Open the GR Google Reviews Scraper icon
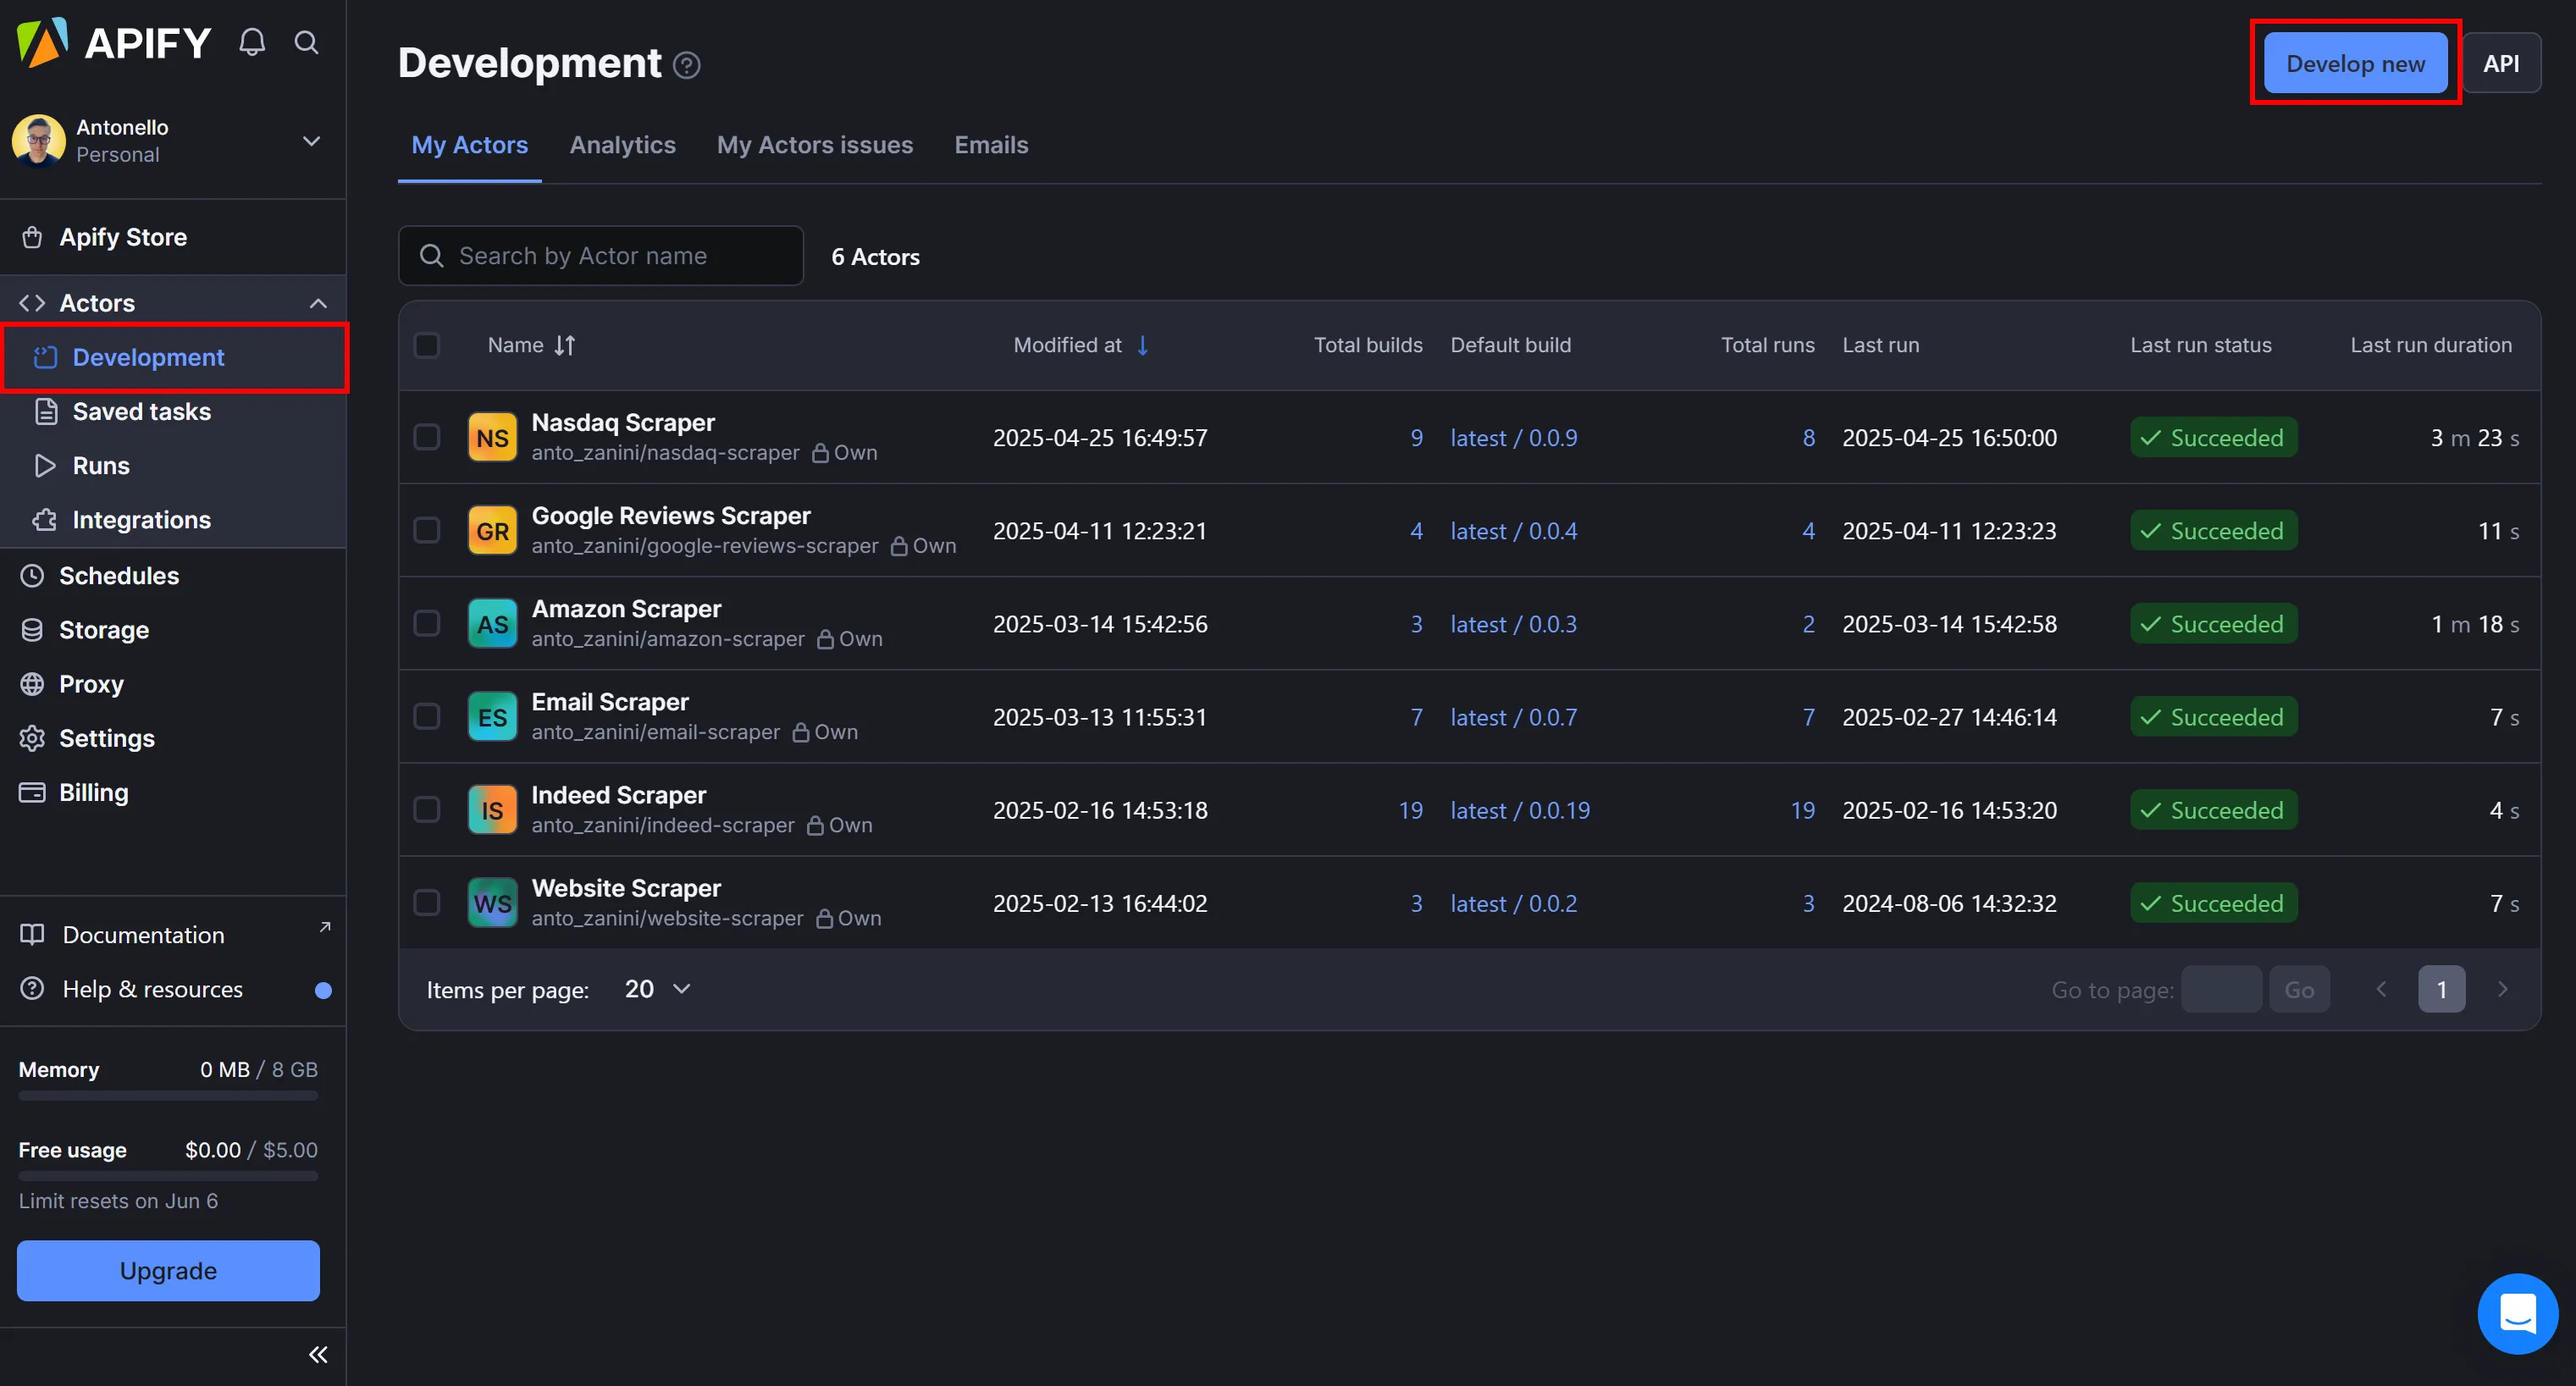The width and height of the screenshot is (2576, 1386). [492, 530]
